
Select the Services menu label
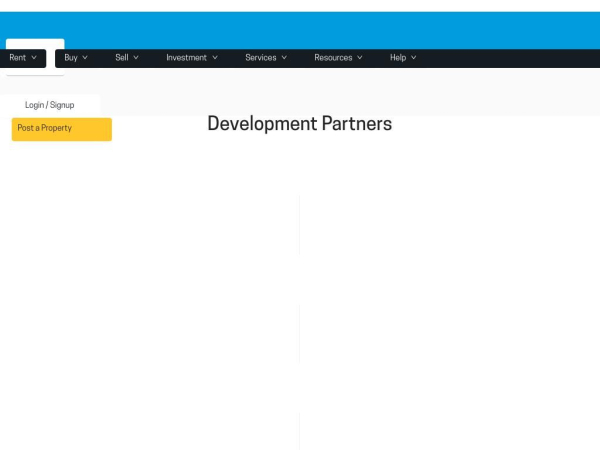(x=261, y=58)
